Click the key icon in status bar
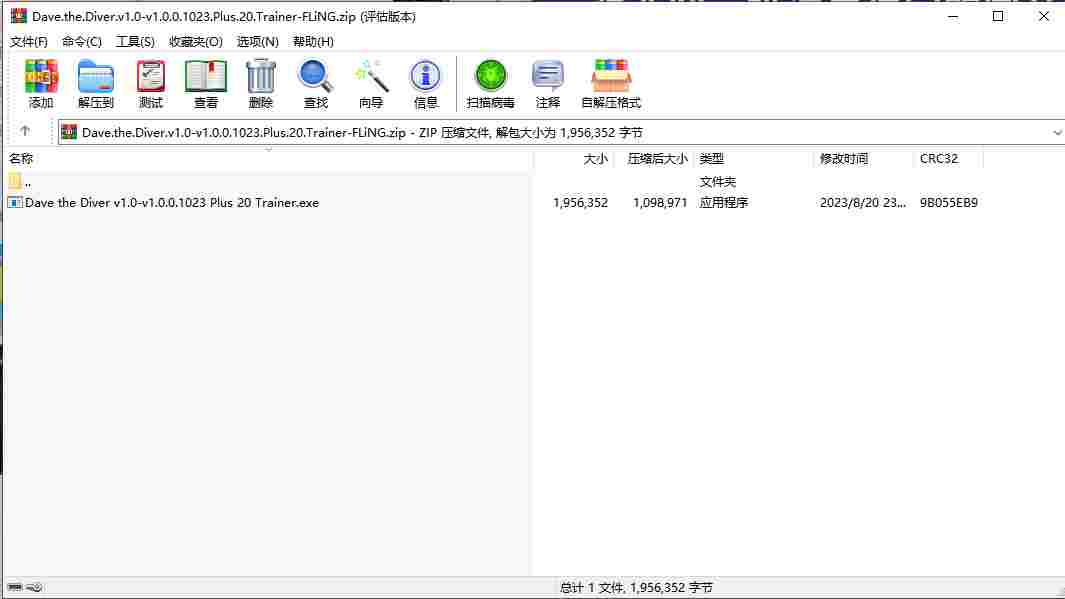 (x=34, y=587)
